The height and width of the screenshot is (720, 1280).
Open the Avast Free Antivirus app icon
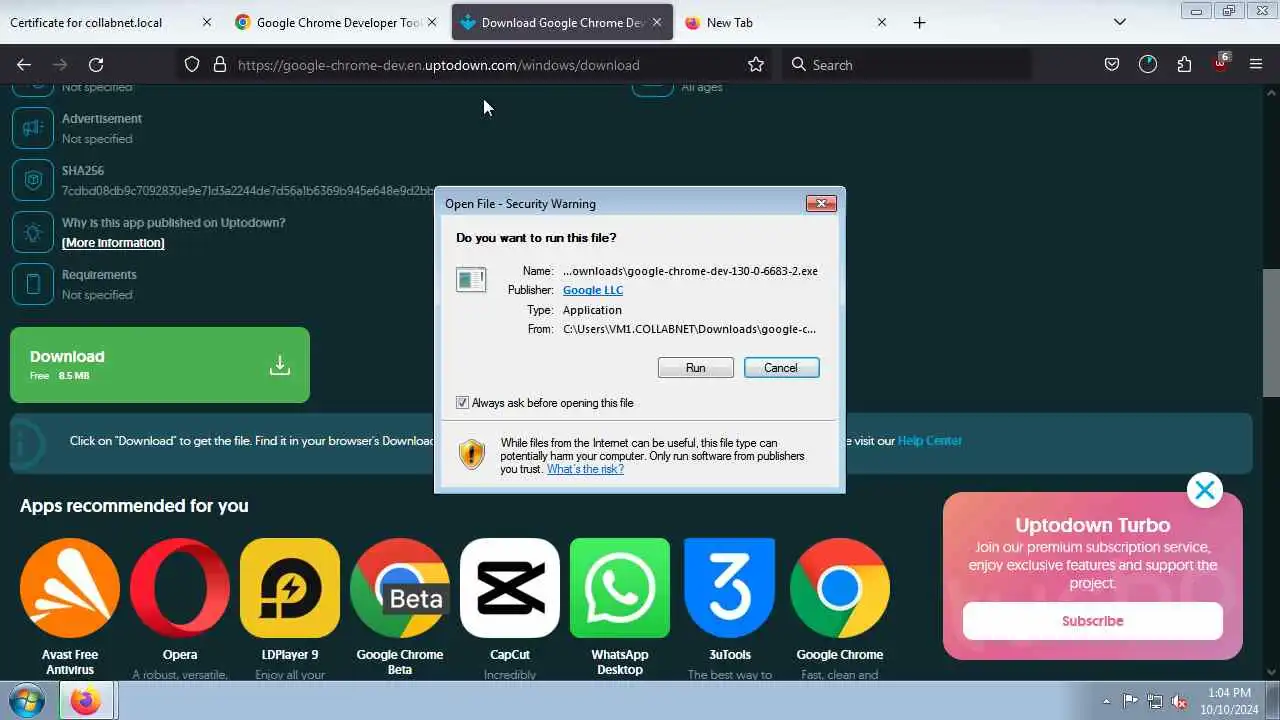pyautogui.click(x=70, y=588)
